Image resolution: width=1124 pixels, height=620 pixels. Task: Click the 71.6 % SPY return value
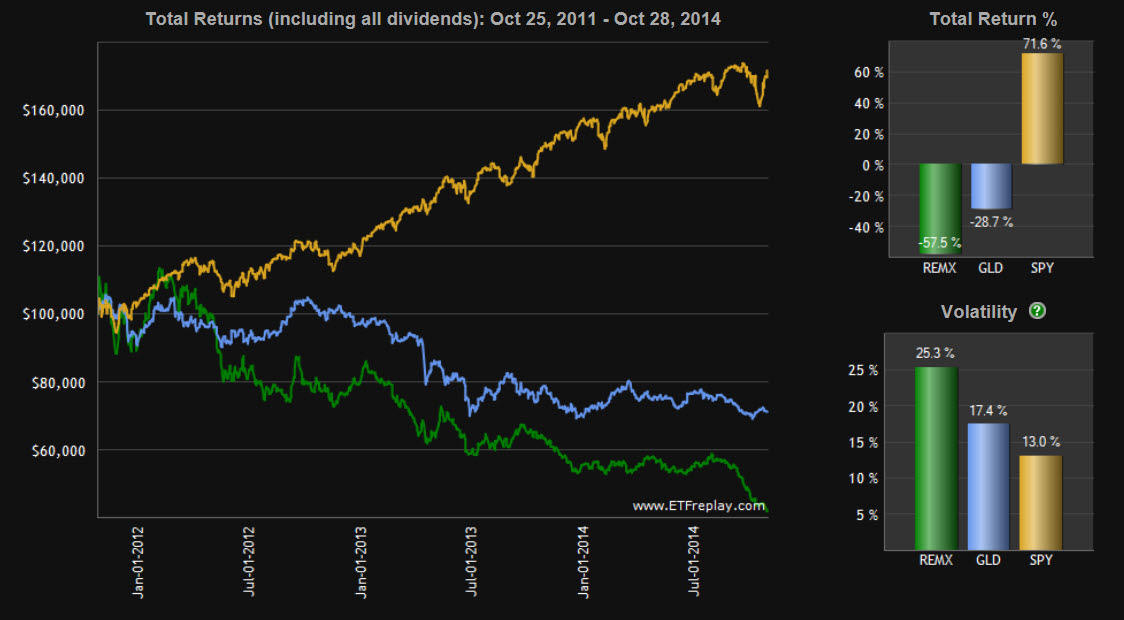(x=1042, y=45)
